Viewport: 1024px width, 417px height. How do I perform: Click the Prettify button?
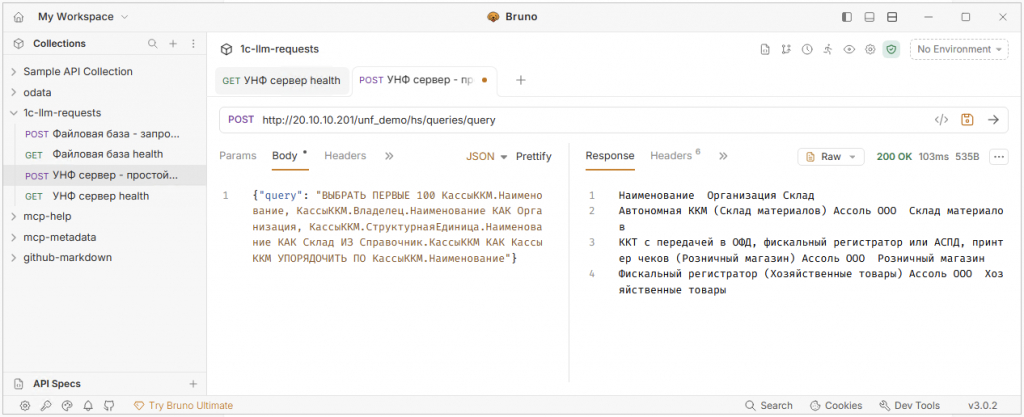534,156
